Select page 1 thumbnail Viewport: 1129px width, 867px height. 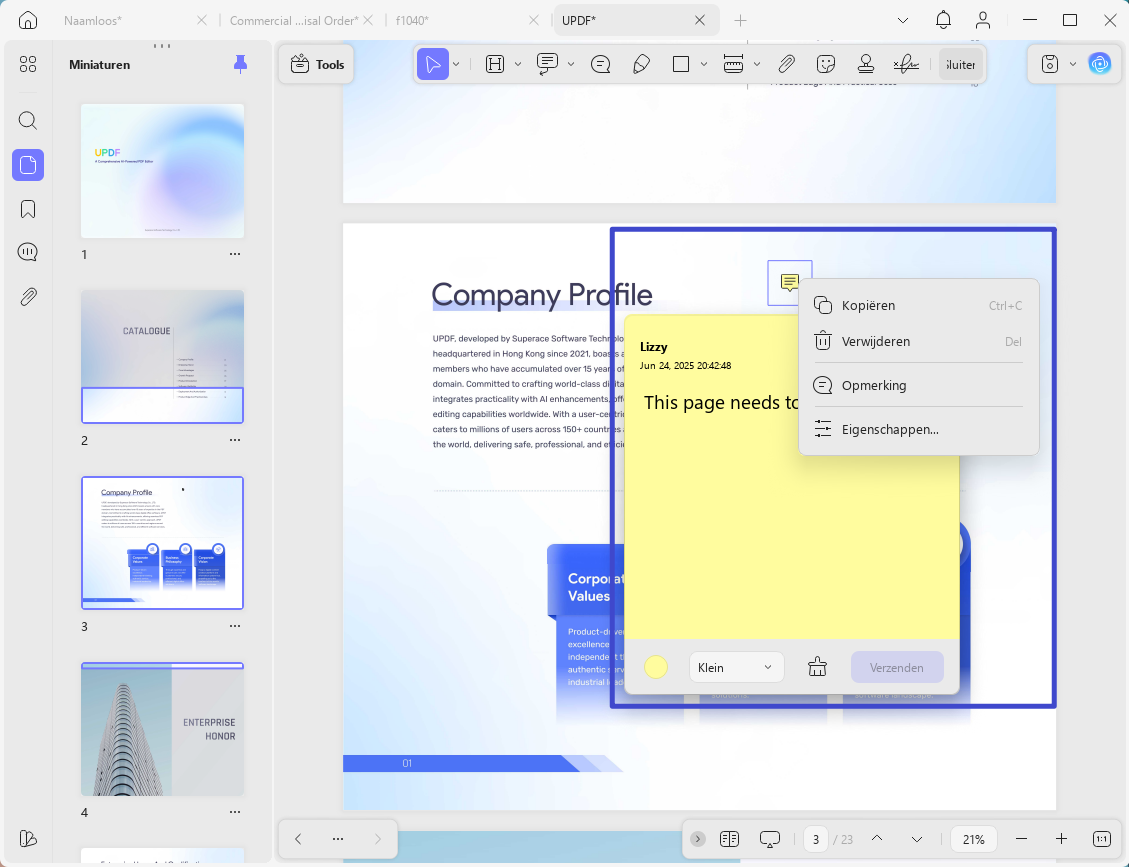coord(162,171)
